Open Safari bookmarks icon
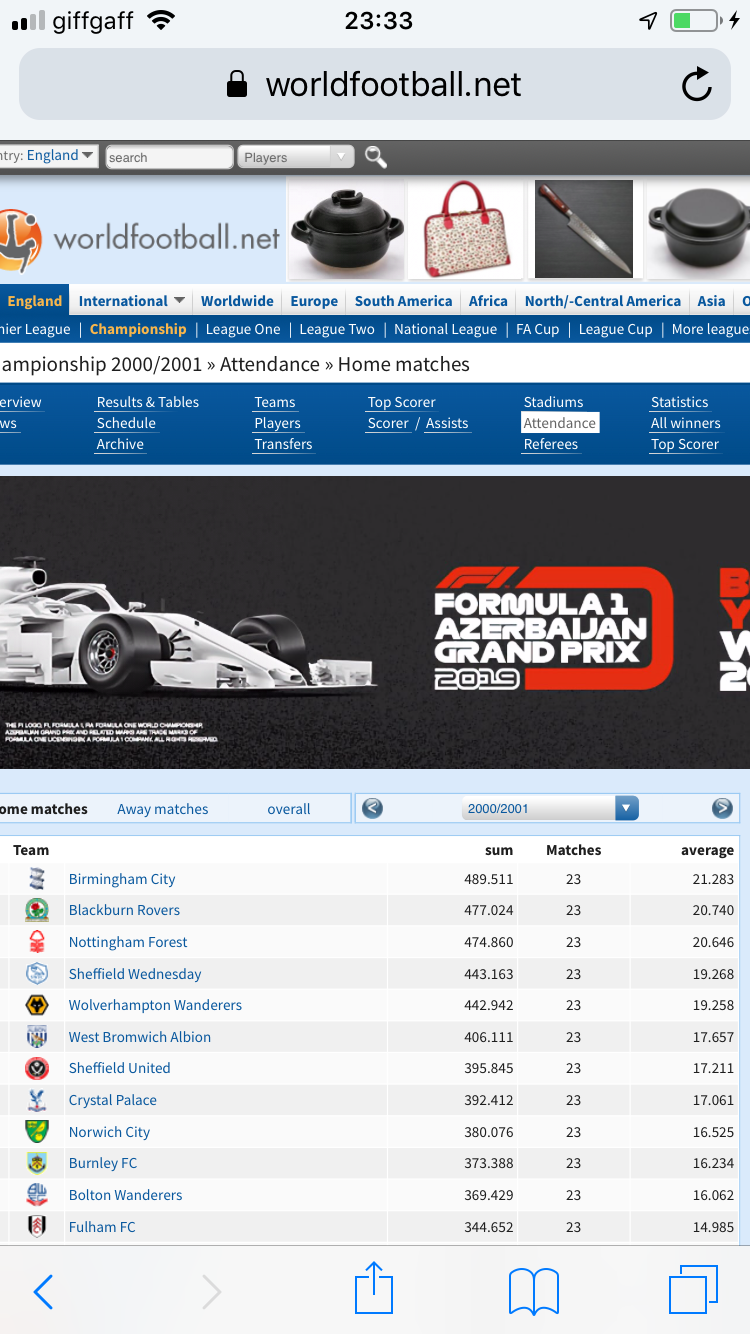Image resolution: width=750 pixels, height=1334 pixels. click(533, 1291)
